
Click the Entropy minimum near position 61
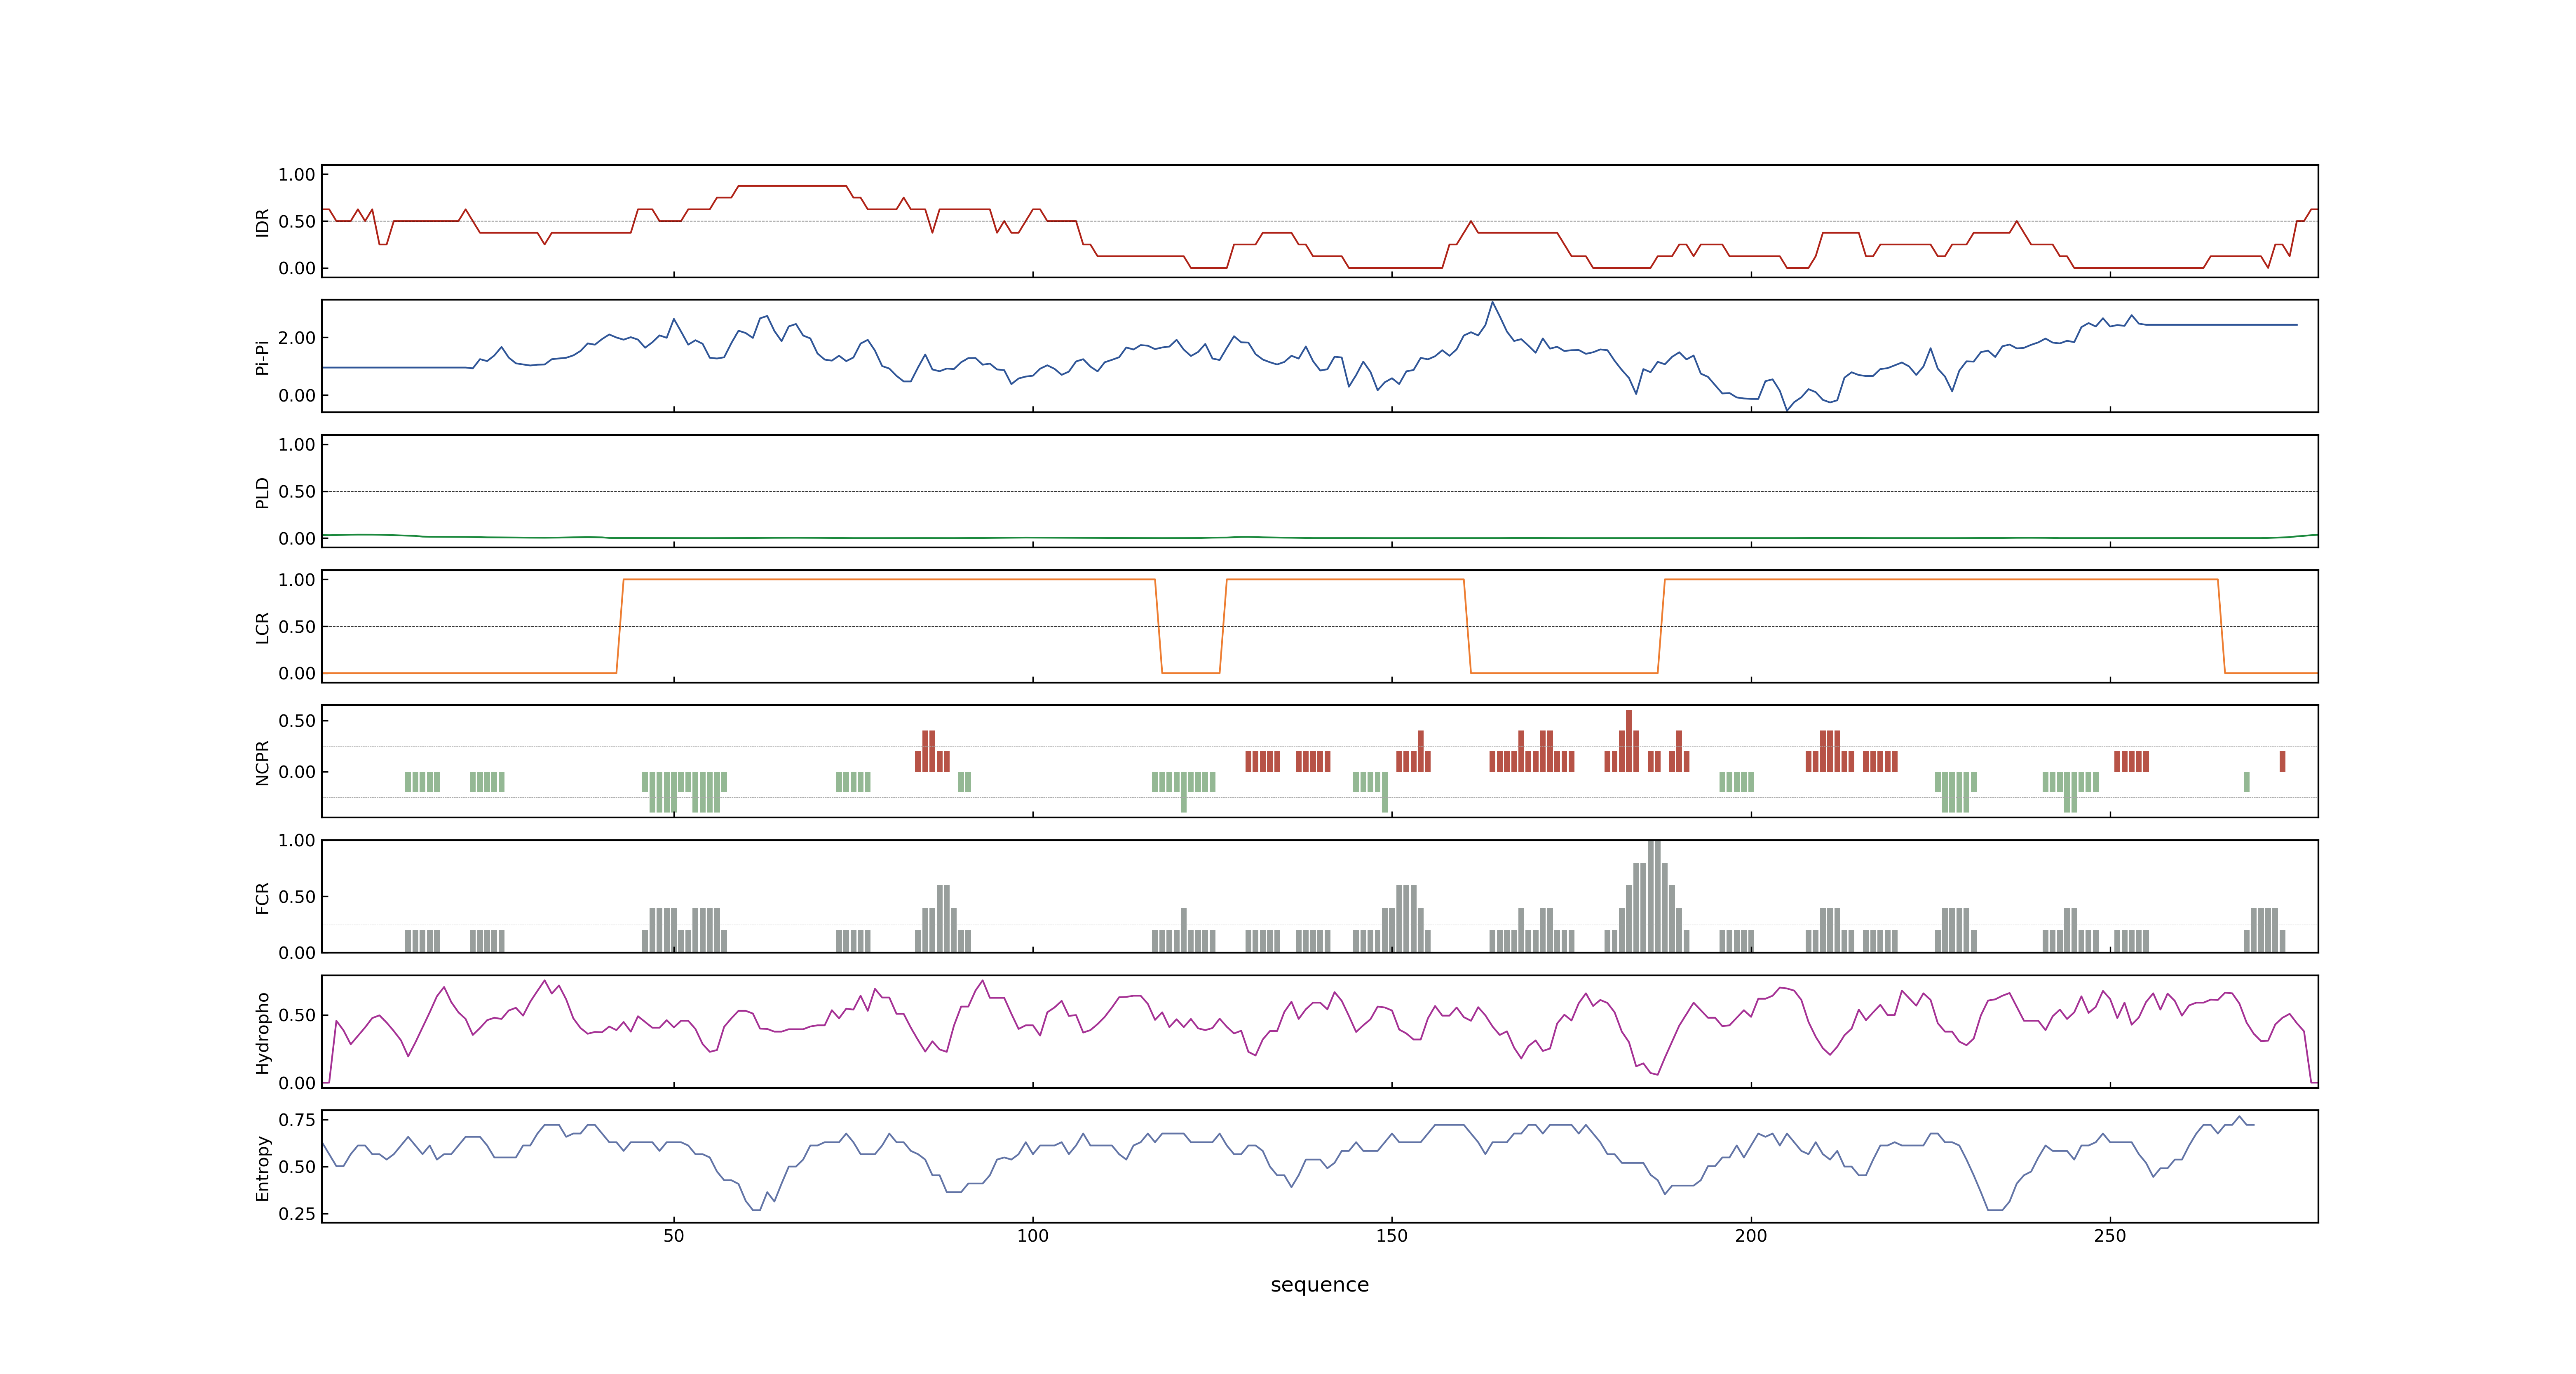(756, 1209)
